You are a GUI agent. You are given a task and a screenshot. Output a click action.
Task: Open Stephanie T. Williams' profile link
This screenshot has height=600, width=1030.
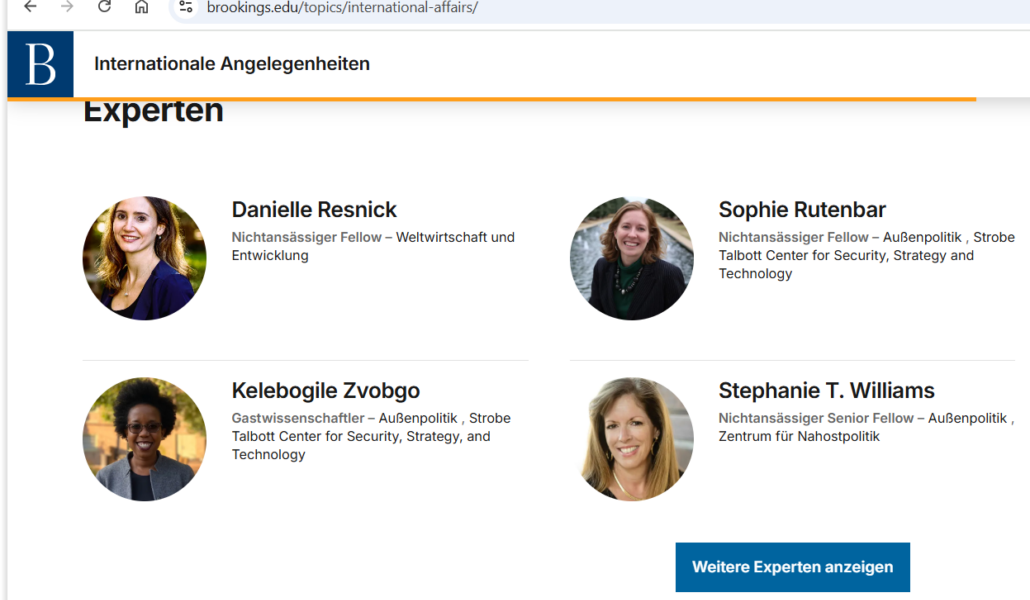pyautogui.click(x=826, y=390)
